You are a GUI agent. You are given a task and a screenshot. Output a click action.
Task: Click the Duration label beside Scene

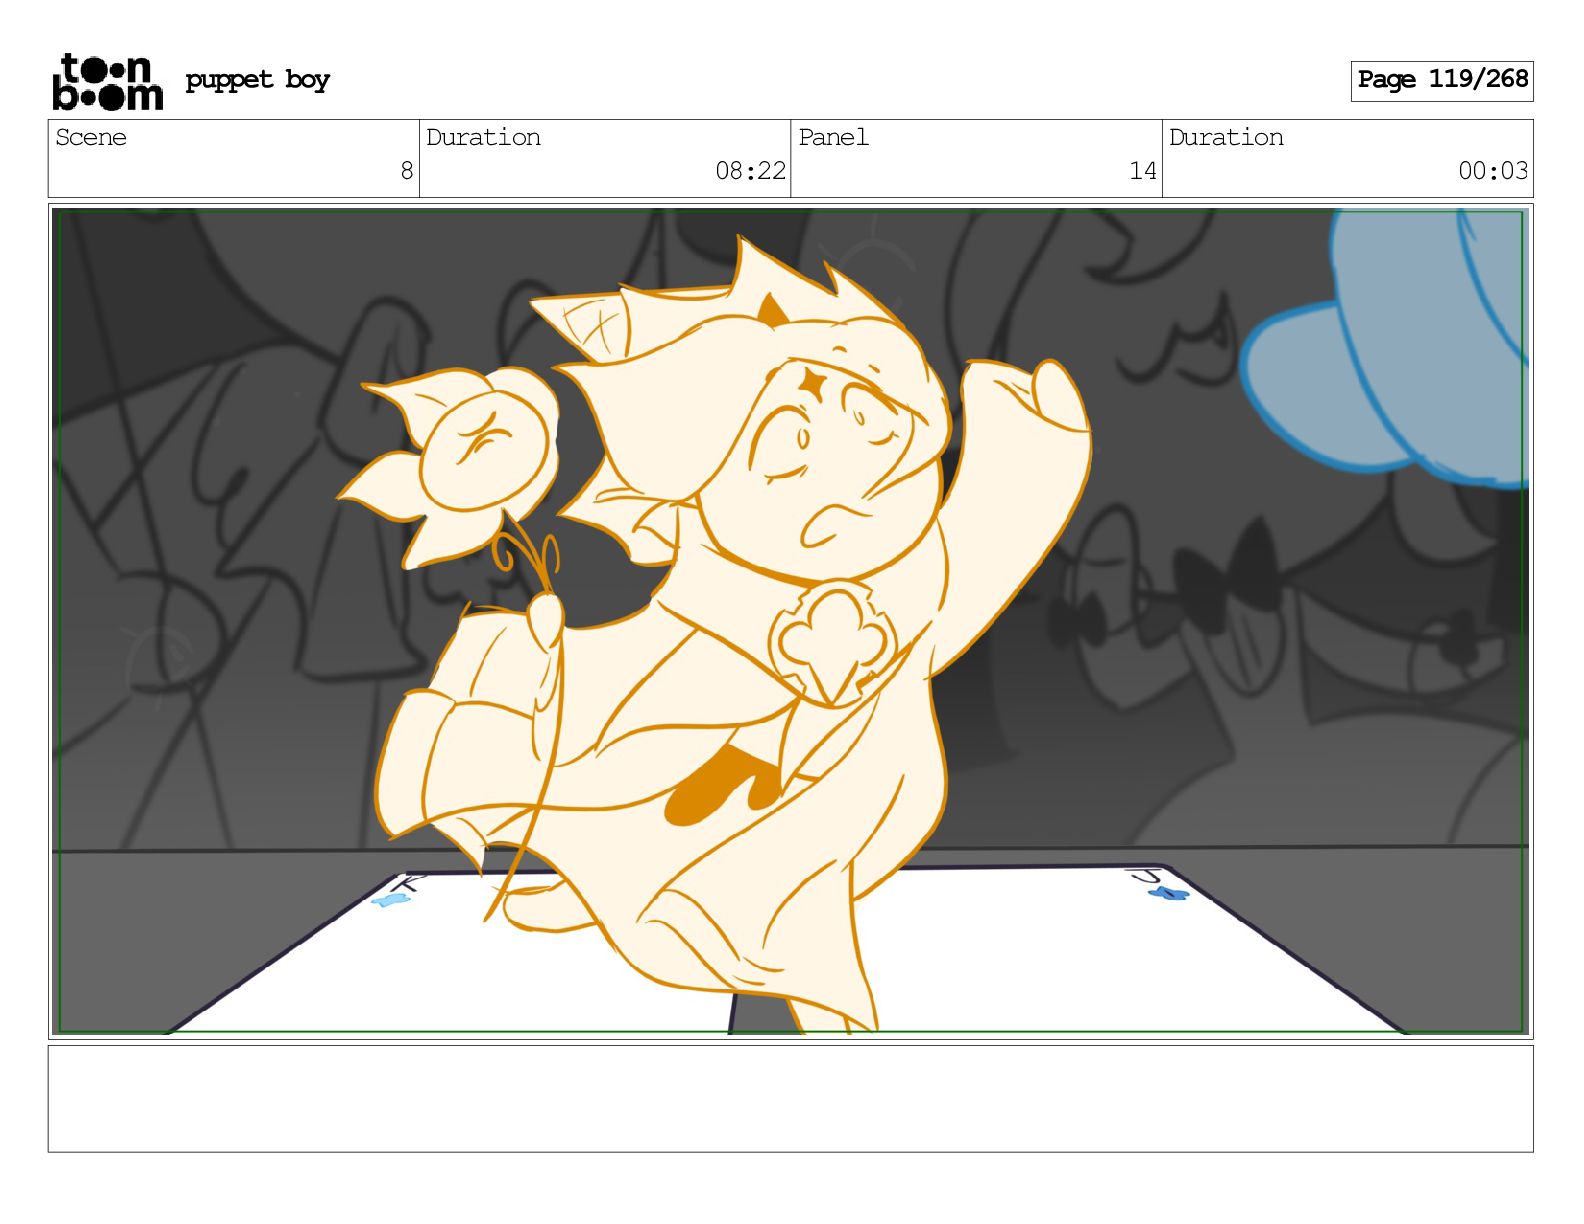point(483,137)
